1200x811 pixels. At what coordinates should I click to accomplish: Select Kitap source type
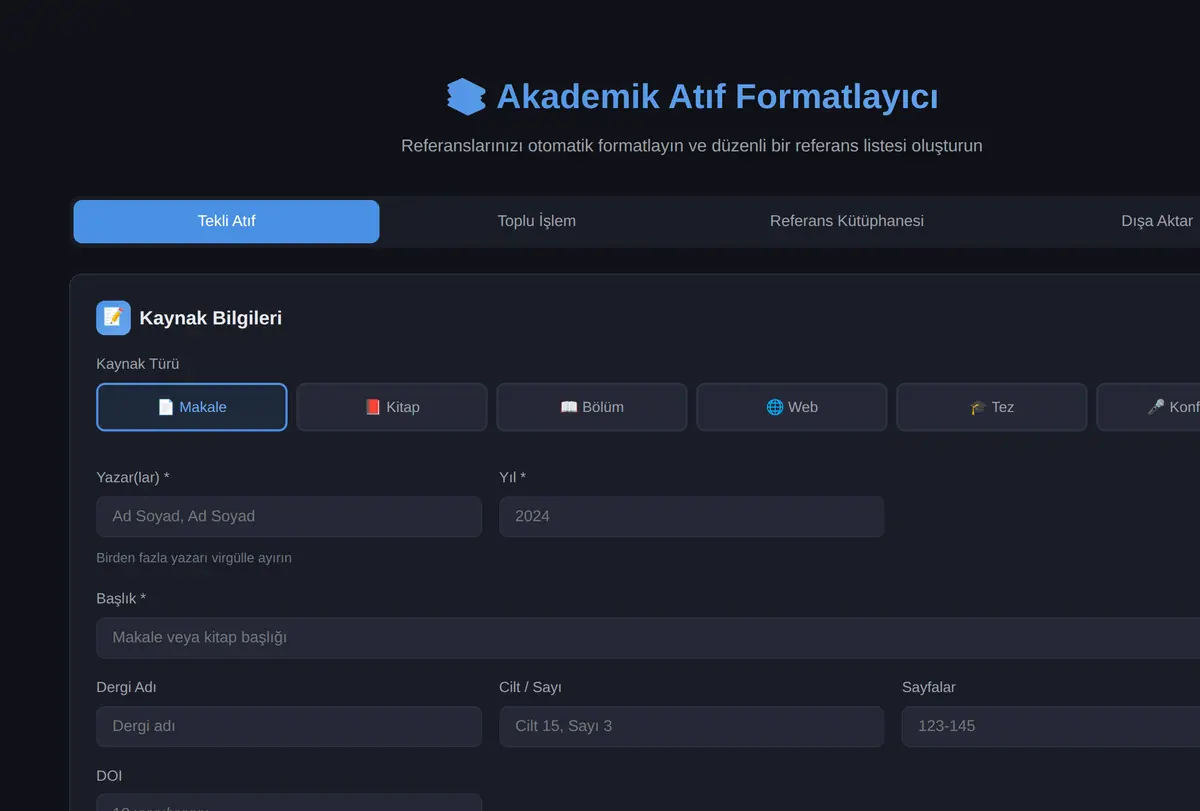pyautogui.click(x=392, y=407)
